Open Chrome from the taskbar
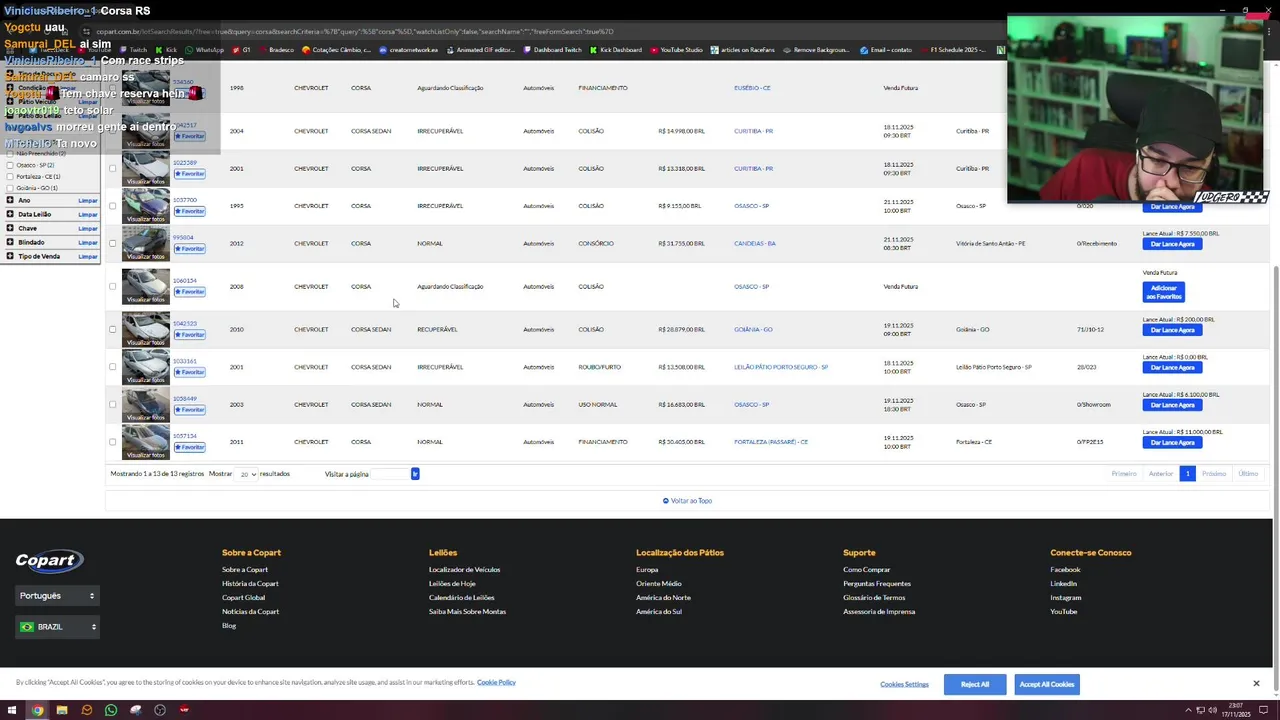Image resolution: width=1280 pixels, height=720 pixels. pyautogui.click(x=37, y=710)
